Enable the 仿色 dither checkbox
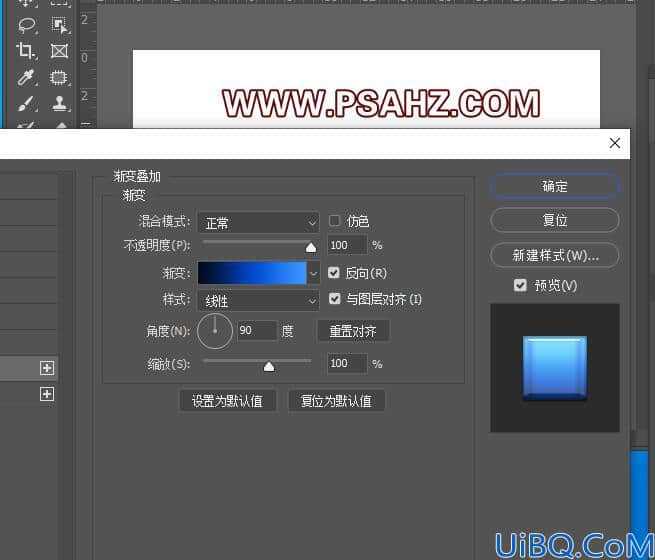The image size is (655, 560). [335, 220]
